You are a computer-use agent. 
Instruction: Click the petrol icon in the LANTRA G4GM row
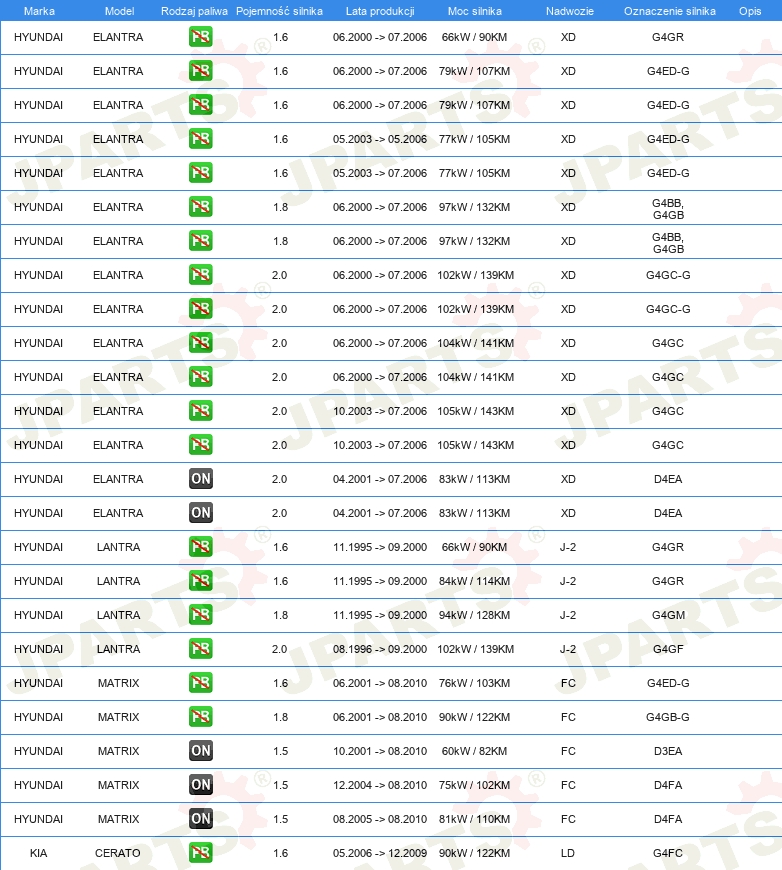pos(200,615)
